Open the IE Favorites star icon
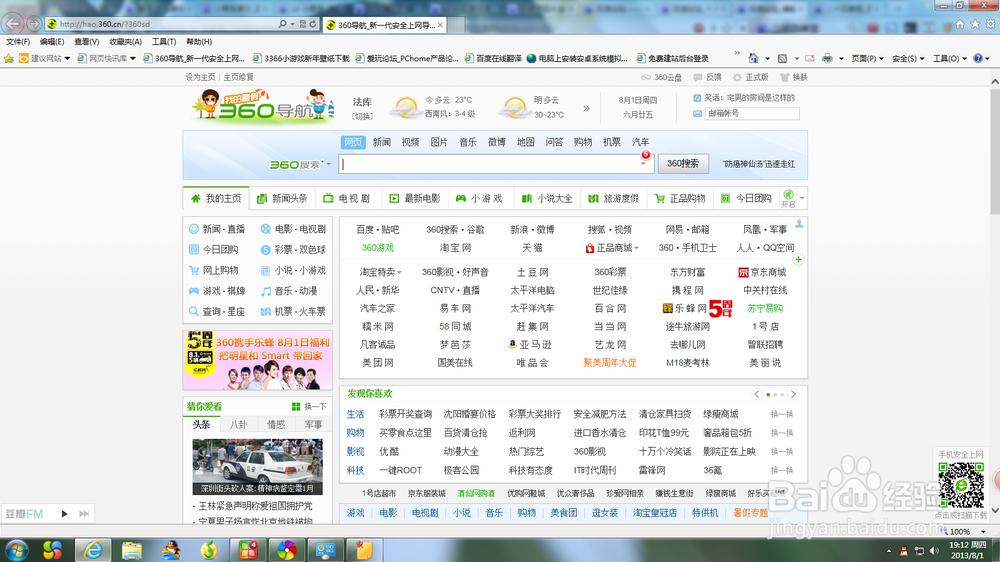This screenshot has height=562, width=1000. click(x=975, y=24)
